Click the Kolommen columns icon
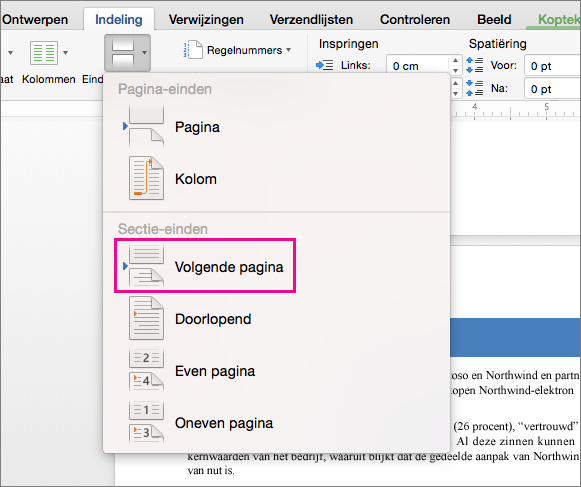Viewport: 581px width, 487px height. pyautogui.click(x=44, y=53)
